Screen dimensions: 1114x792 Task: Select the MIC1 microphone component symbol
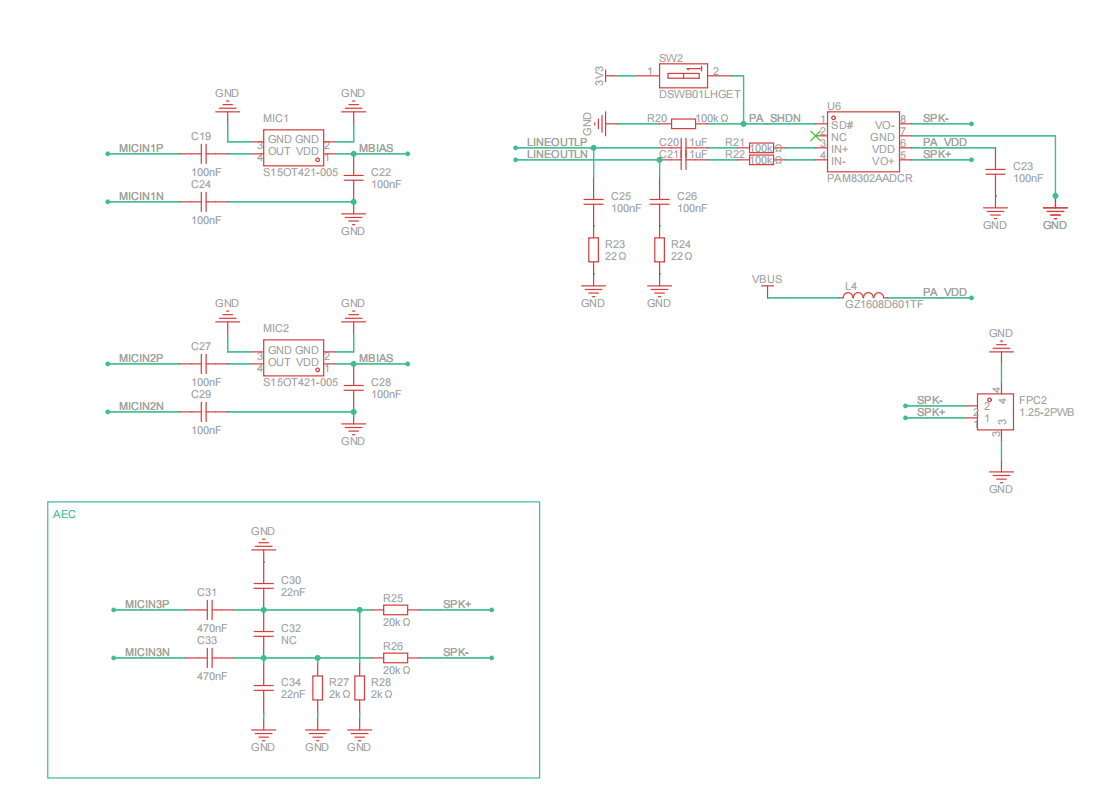coord(293,145)
